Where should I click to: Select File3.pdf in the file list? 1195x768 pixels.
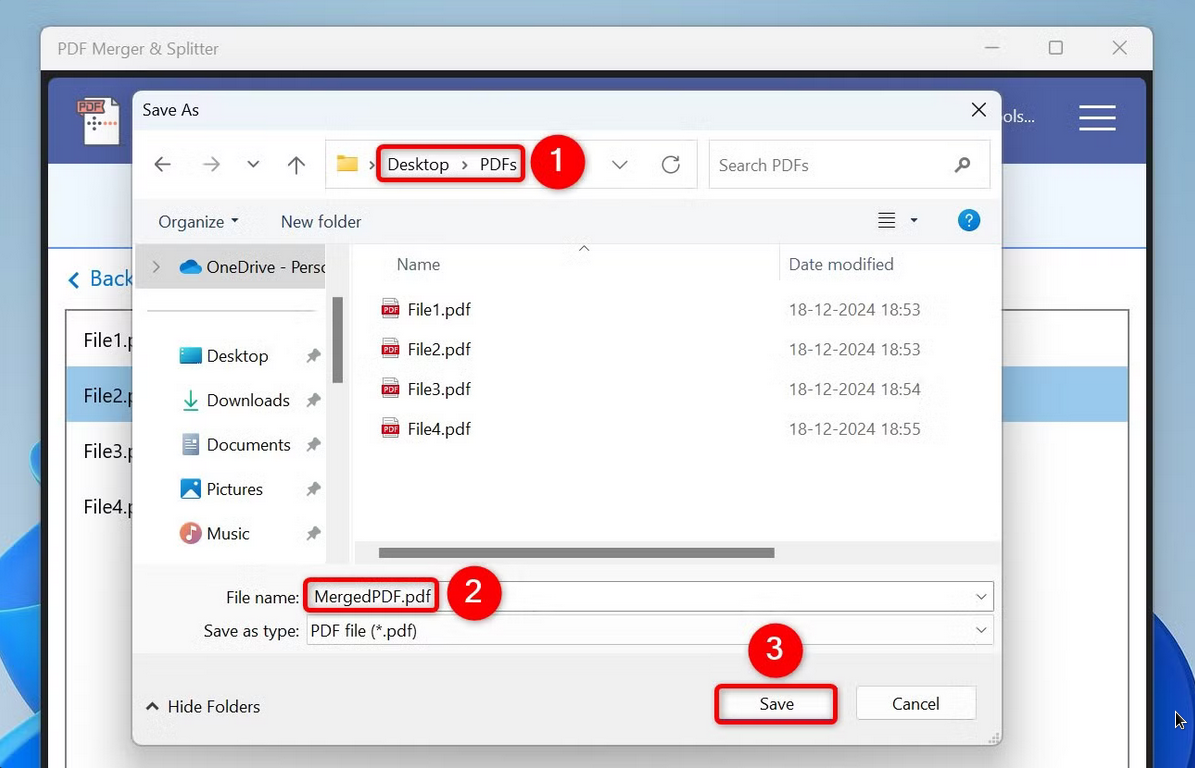click(x=439, y=389)
